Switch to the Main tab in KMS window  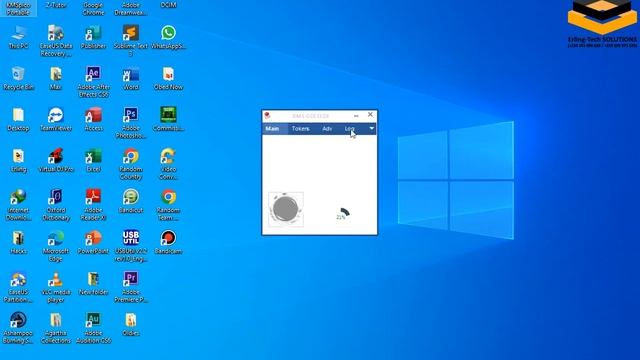[272, 129]
